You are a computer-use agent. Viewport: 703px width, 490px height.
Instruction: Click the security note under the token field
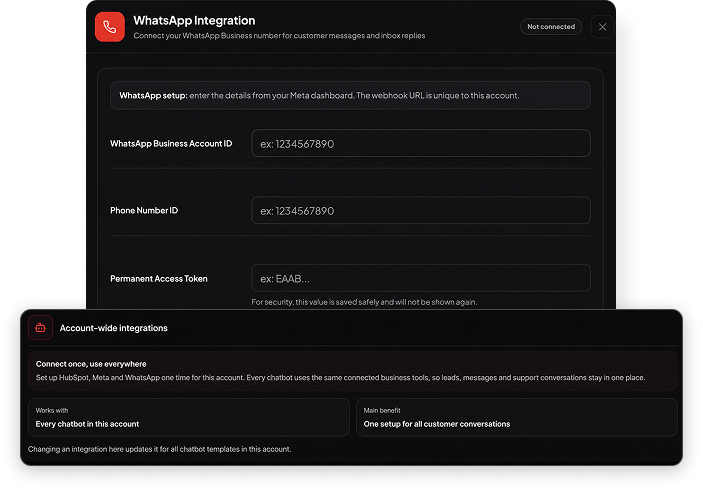(364, 302)
